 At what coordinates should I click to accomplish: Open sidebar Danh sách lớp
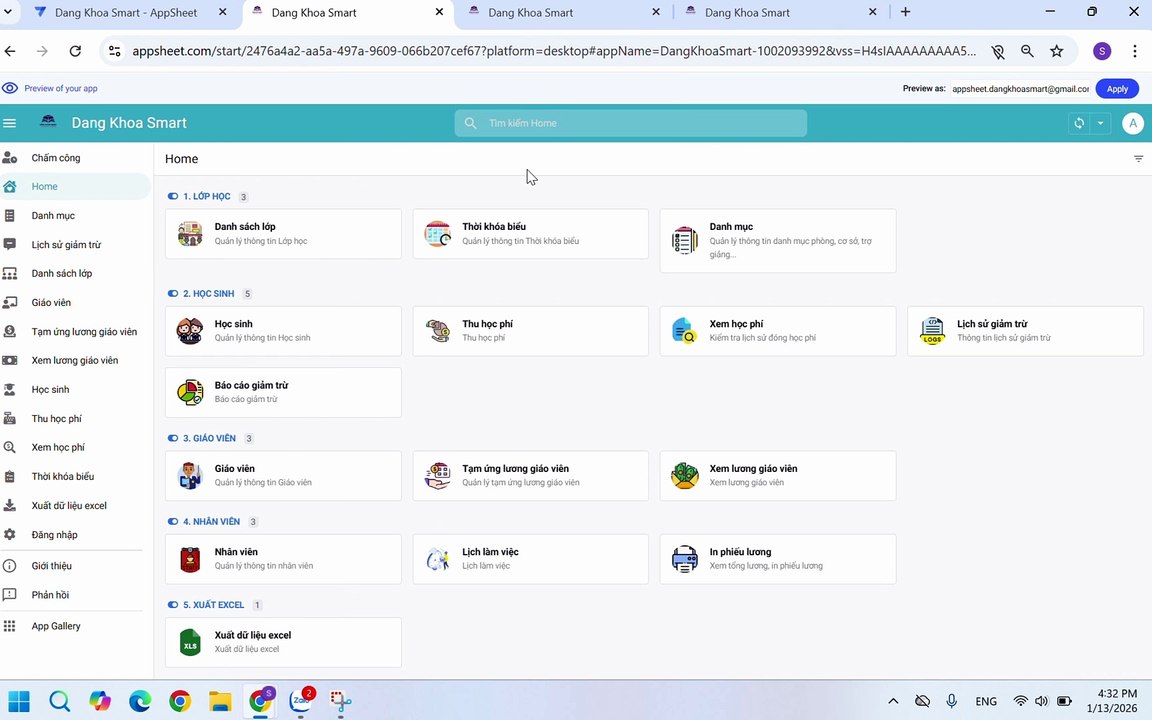(x=75, y=273)
